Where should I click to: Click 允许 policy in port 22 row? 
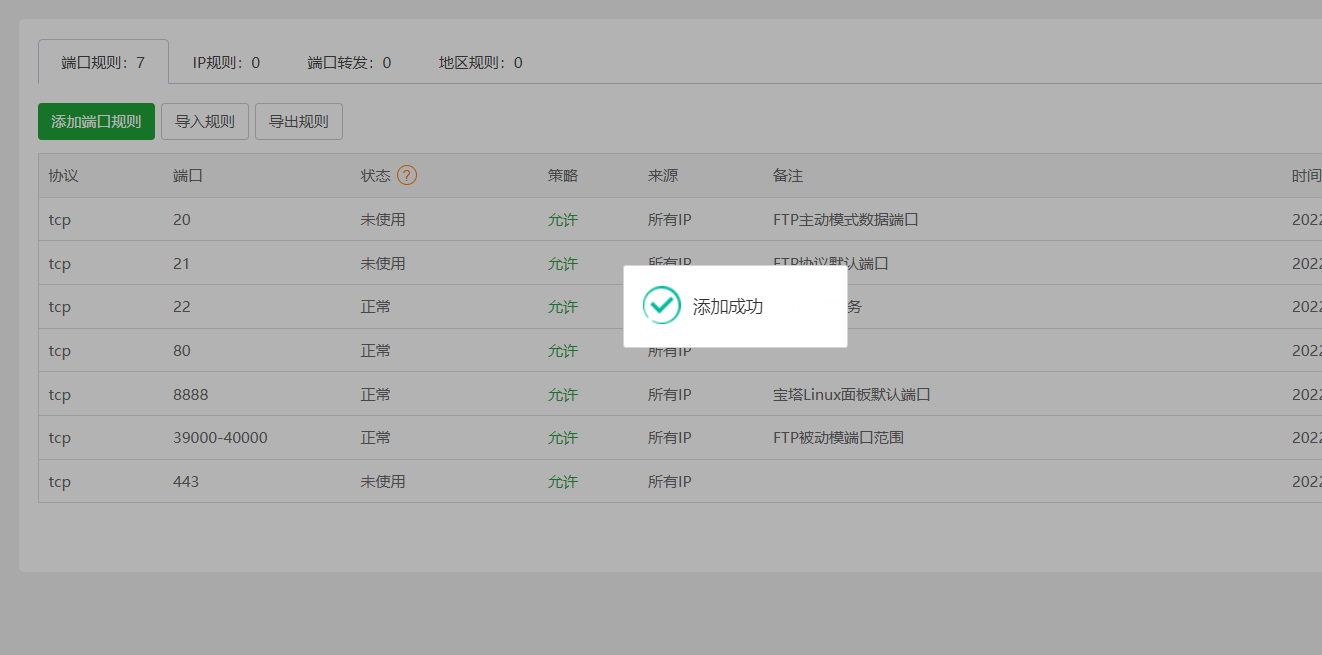563,307
